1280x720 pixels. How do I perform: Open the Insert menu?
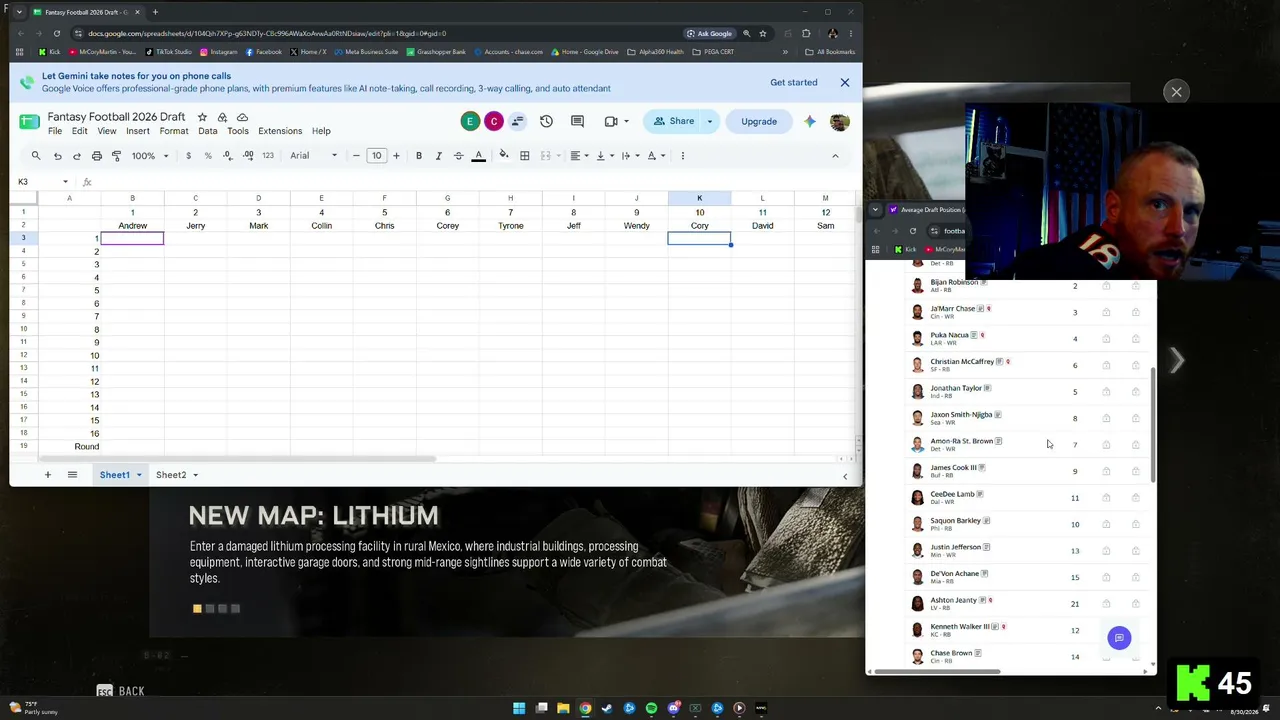138,131
